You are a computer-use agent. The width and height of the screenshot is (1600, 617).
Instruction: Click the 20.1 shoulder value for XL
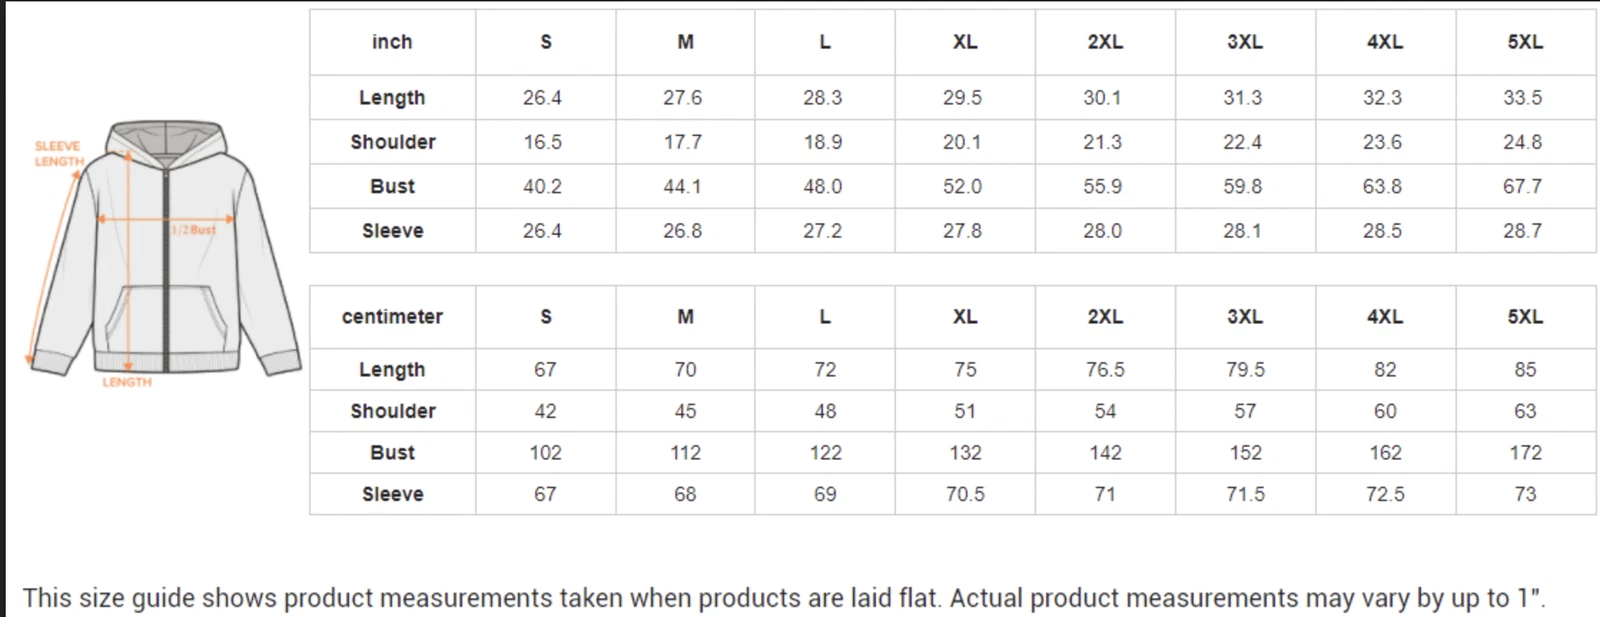962,142
